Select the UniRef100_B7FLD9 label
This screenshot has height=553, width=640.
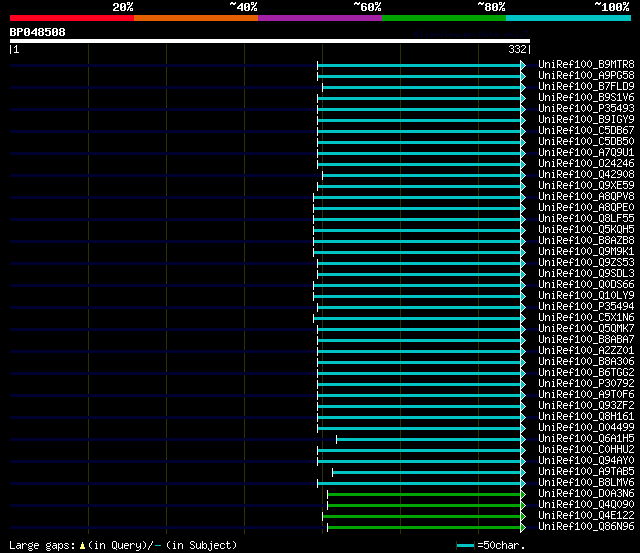click(586, 87)
